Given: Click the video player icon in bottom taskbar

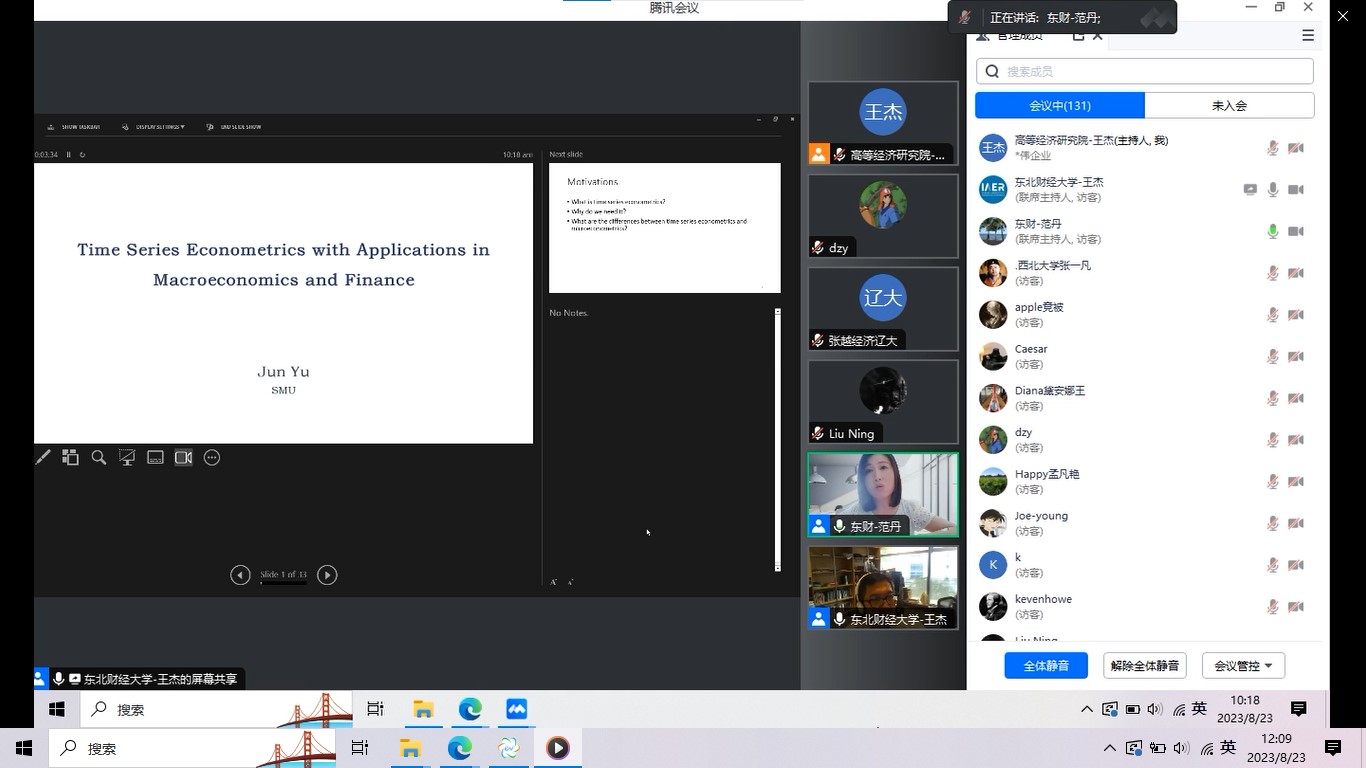Looking at the screenshot, I should tap(558, 748).
